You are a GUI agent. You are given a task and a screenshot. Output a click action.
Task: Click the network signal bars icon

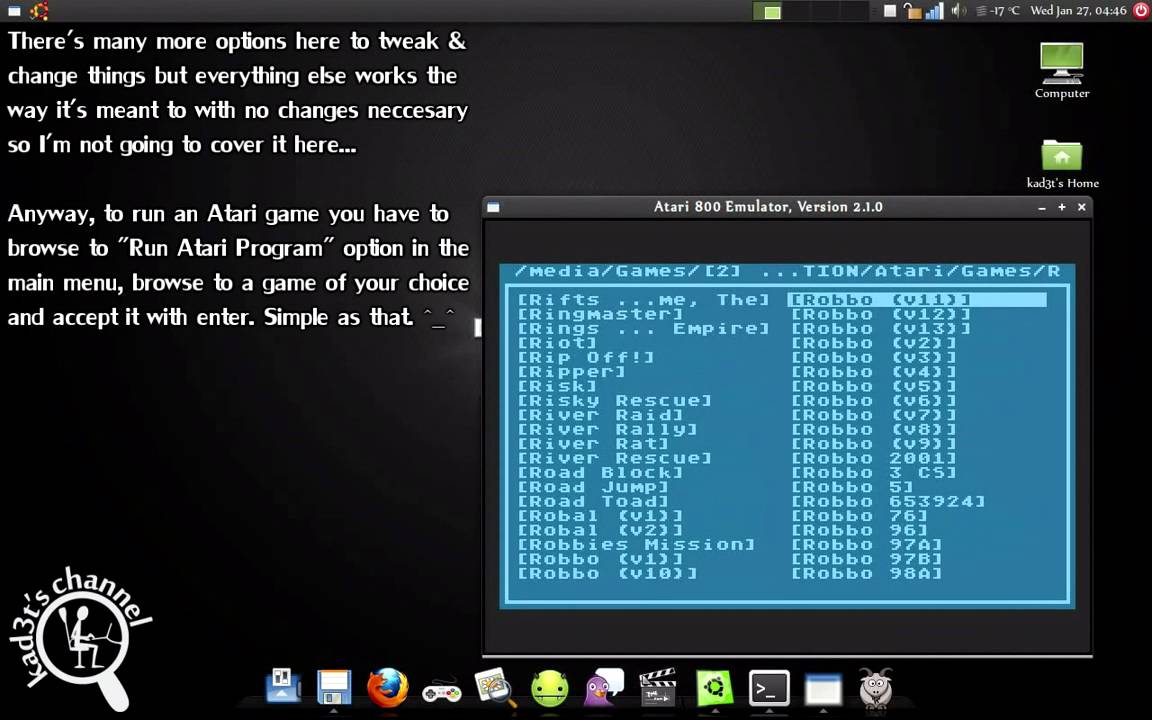935,10
